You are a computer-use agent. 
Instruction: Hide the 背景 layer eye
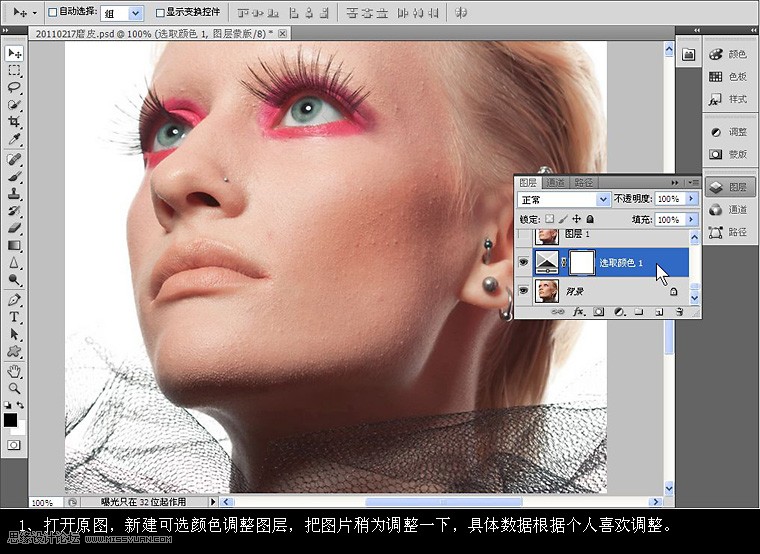coord(523,290)
